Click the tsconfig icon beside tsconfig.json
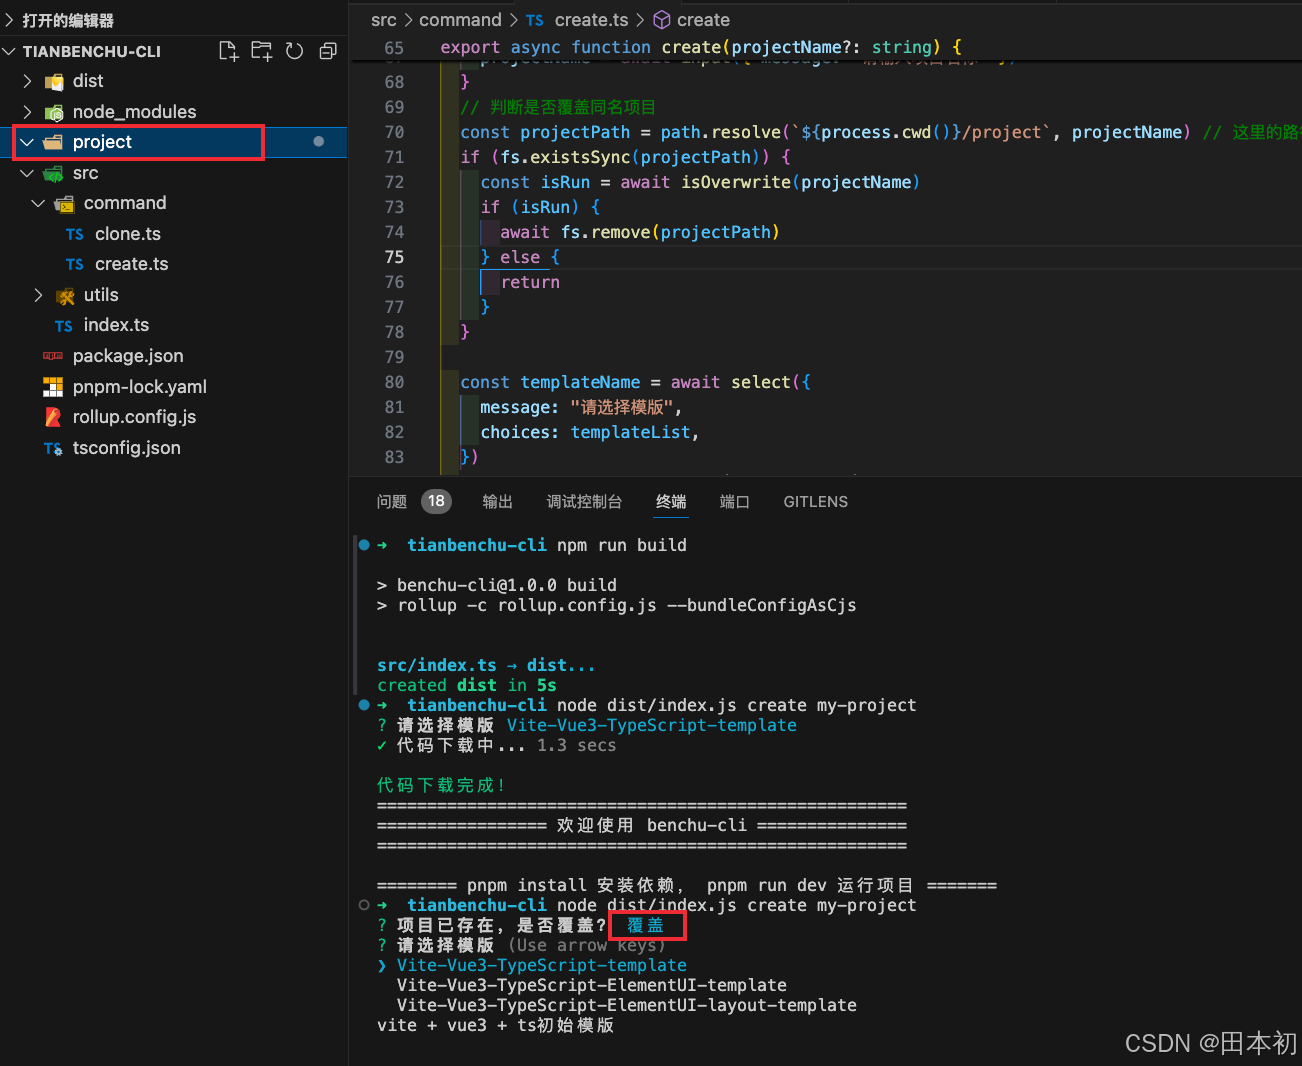 53,449
